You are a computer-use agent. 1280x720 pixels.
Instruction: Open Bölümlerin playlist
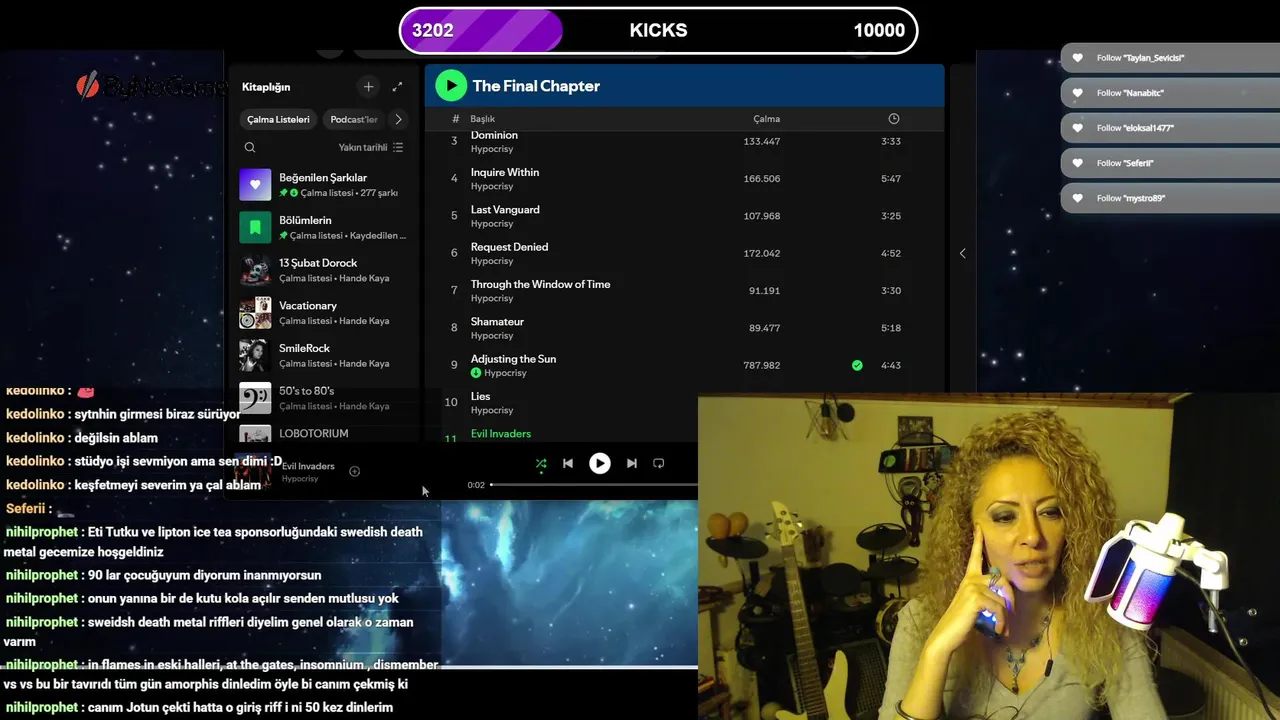coord(323,228)
